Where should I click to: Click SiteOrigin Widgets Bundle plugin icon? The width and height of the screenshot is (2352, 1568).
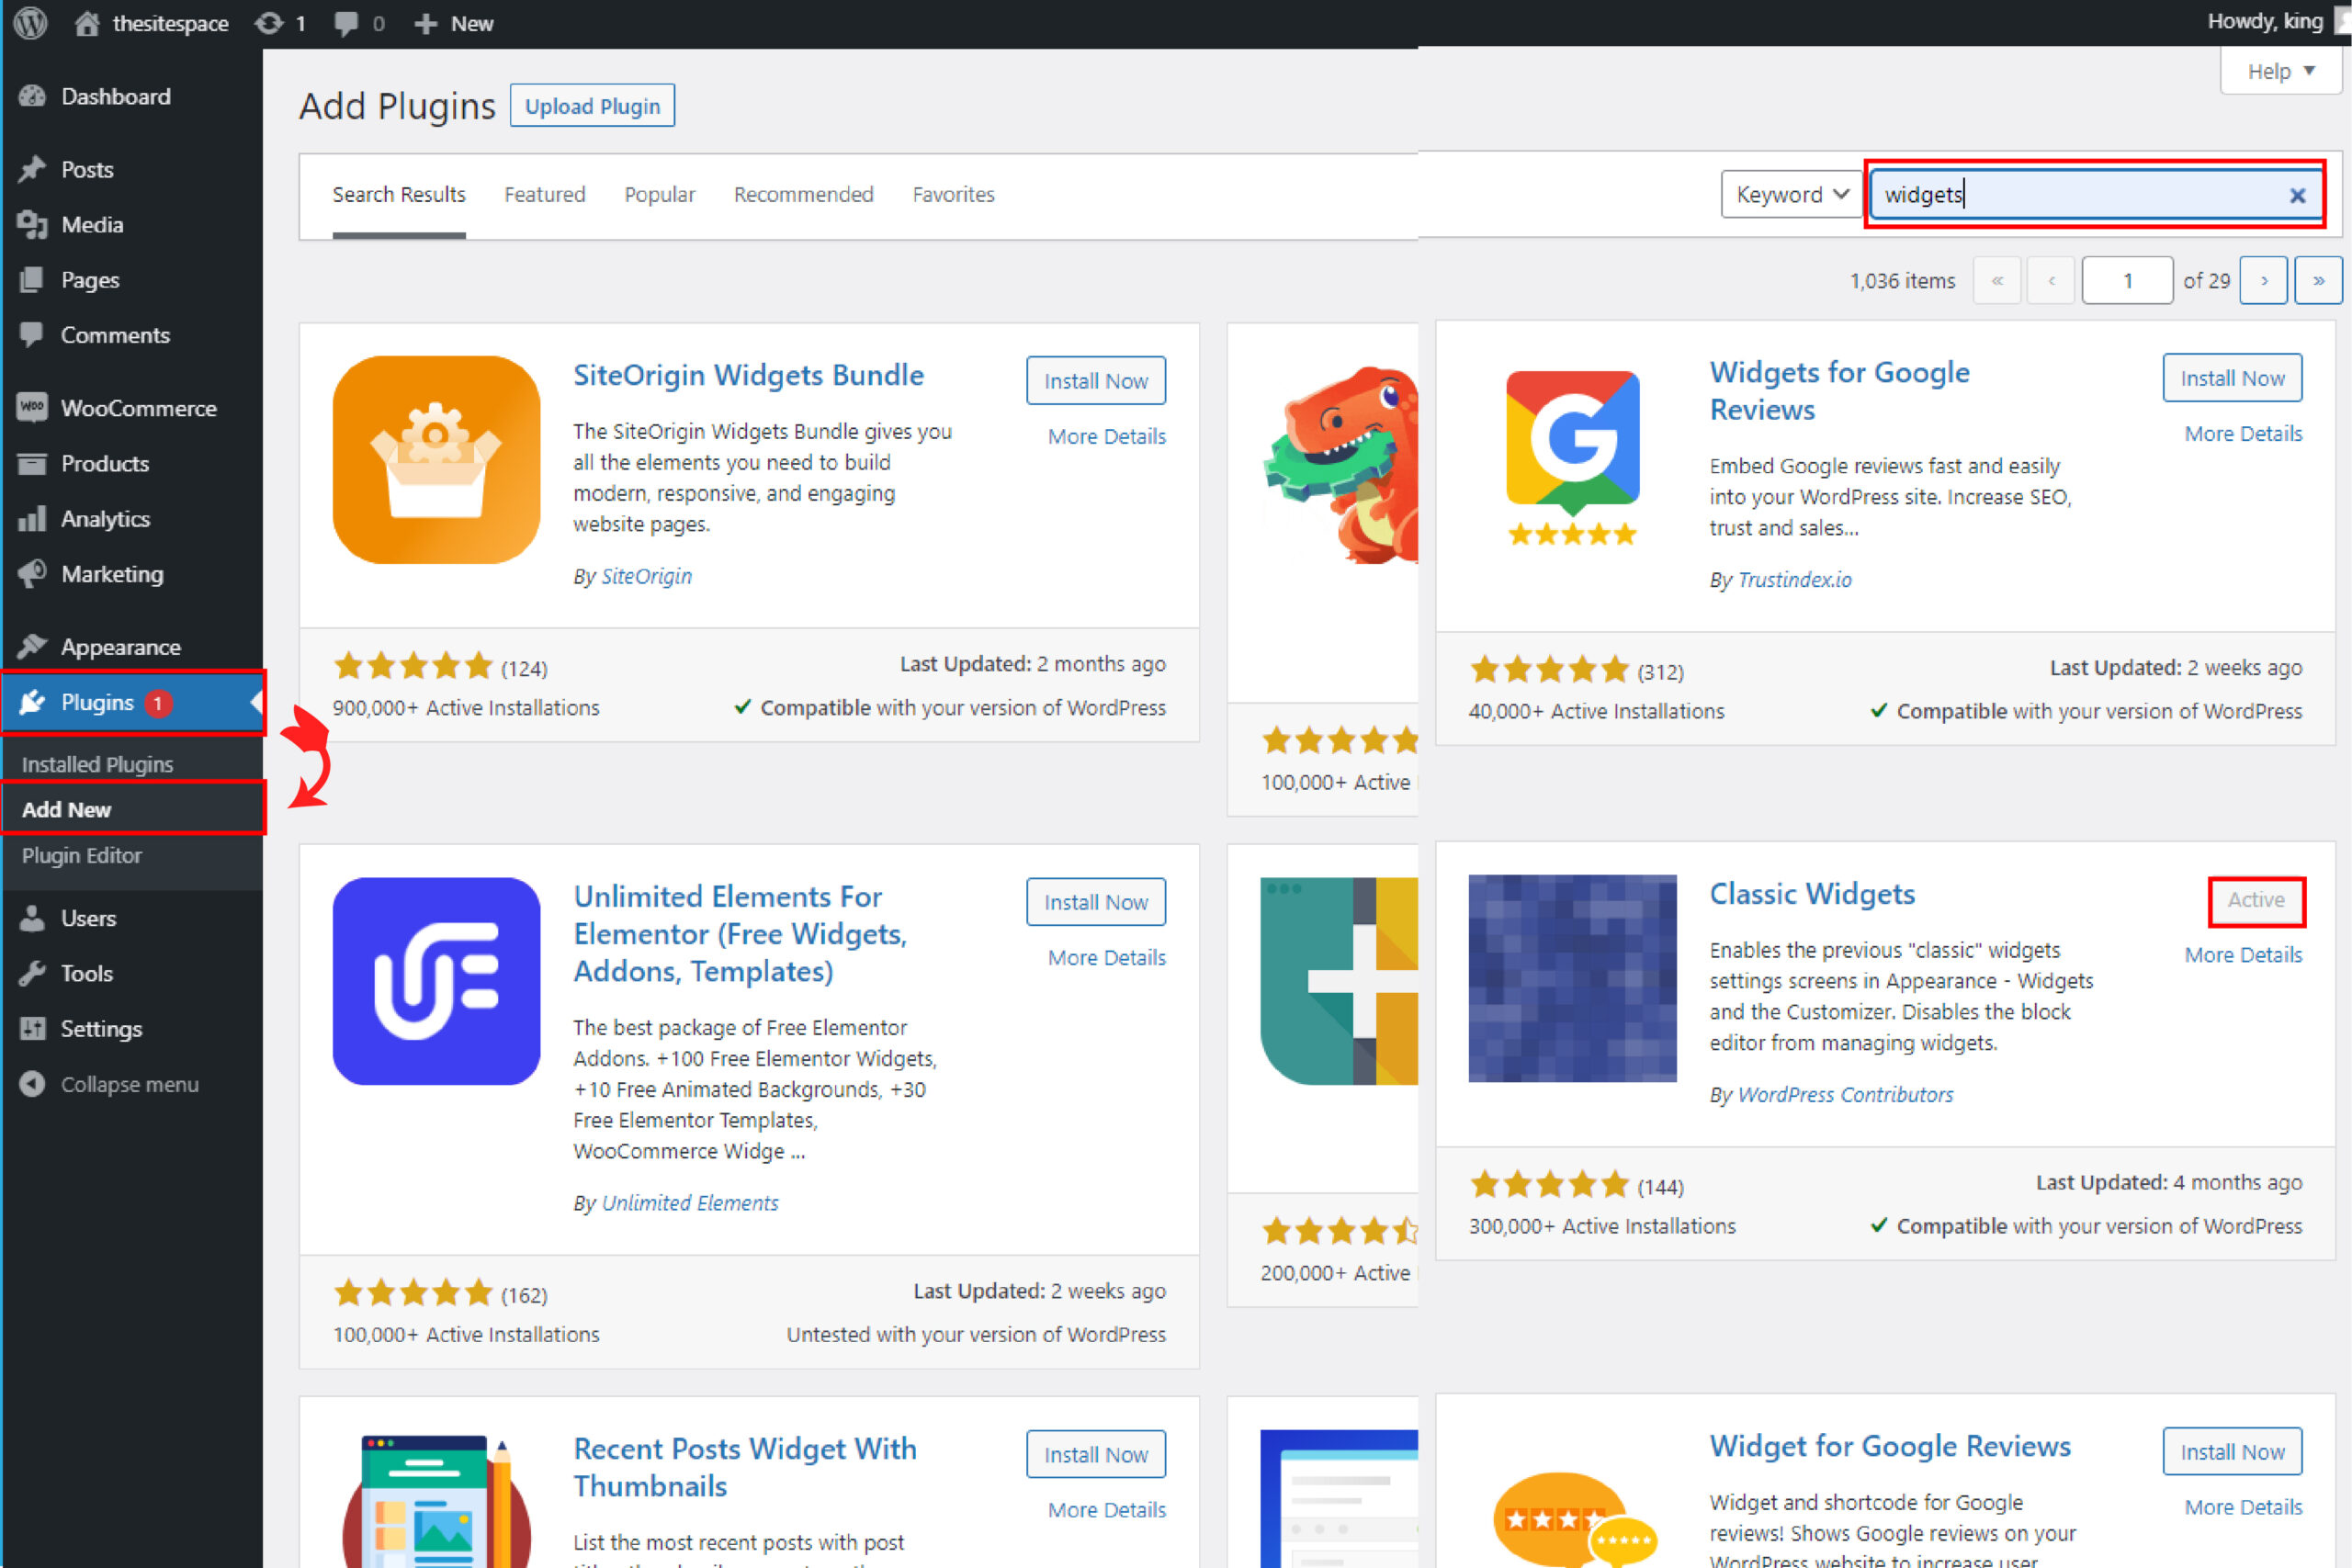437,460
